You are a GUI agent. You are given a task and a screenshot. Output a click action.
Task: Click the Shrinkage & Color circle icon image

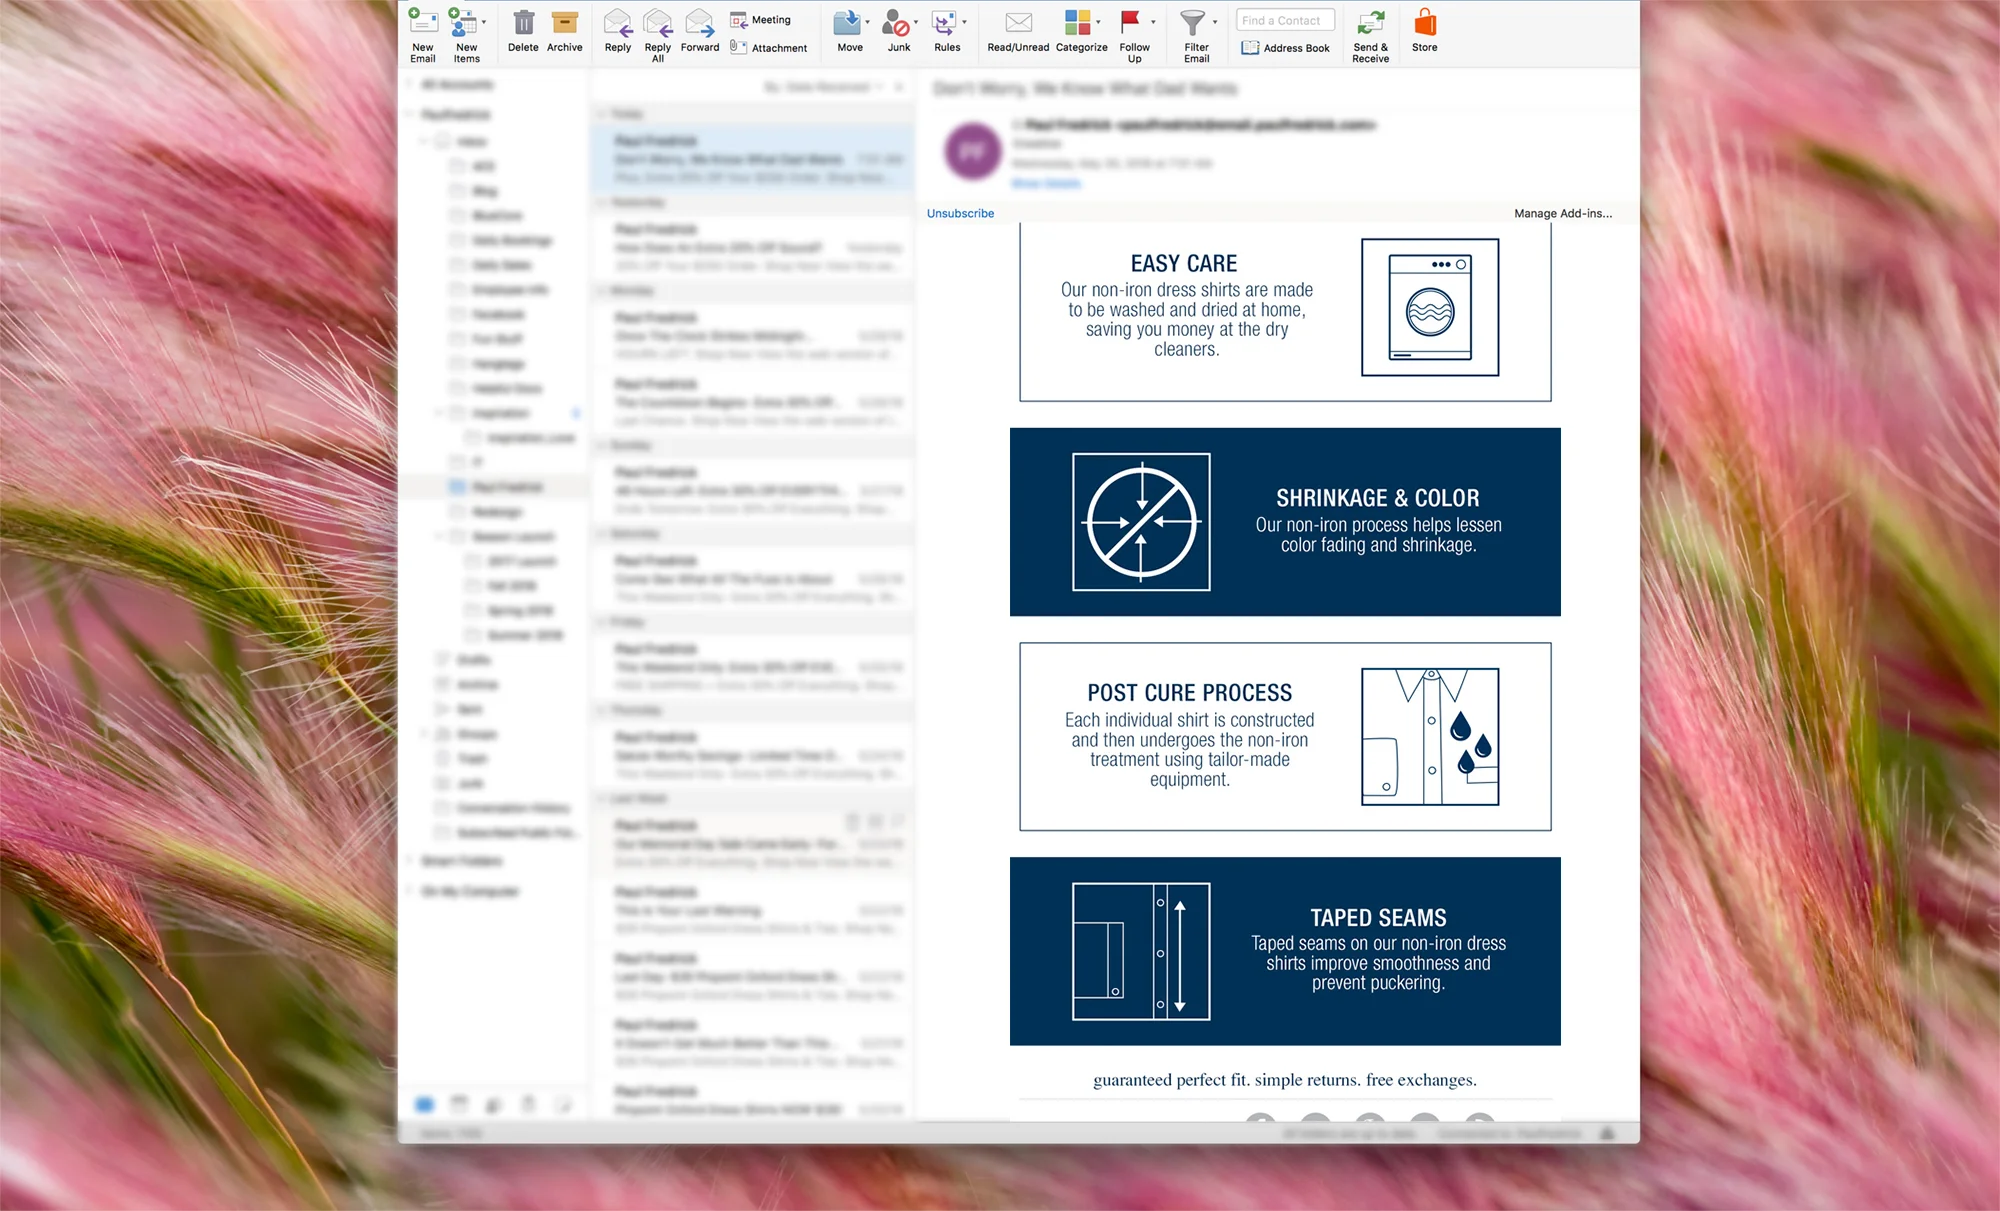1141,522
